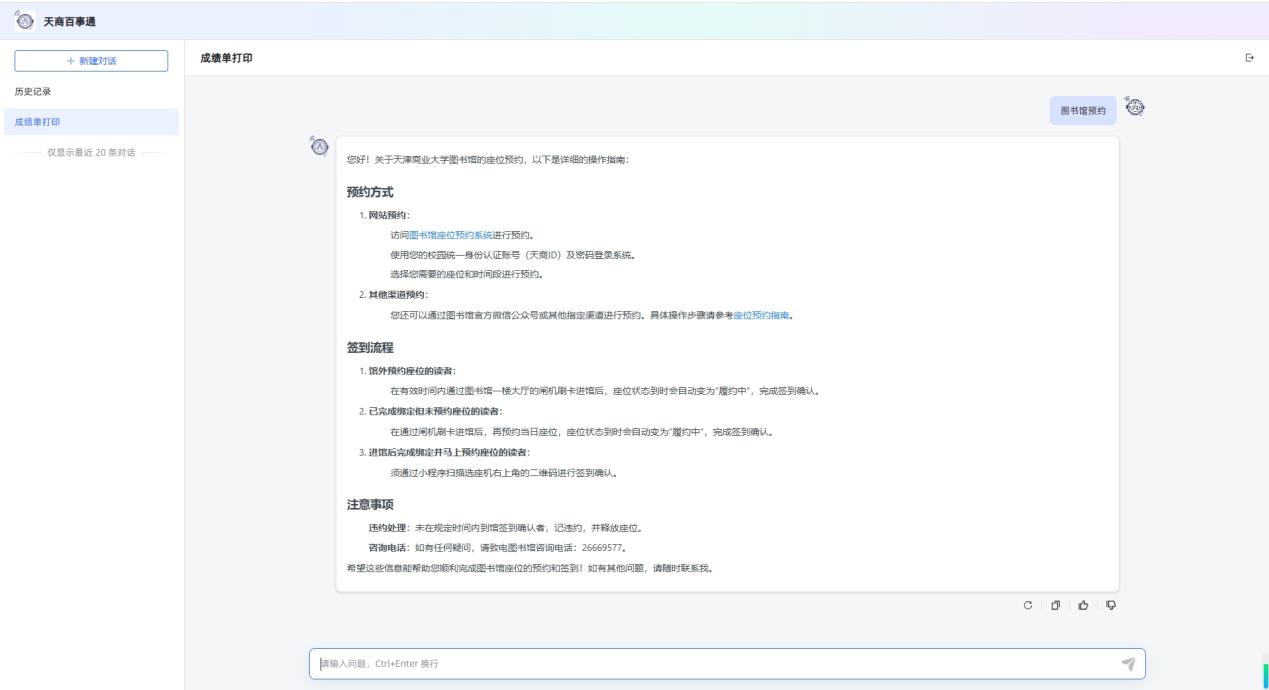Viewport: 1269px width, 690px height.
Task: Click the assistant avatar beside the reply
Action: click(x=319, y=147)
